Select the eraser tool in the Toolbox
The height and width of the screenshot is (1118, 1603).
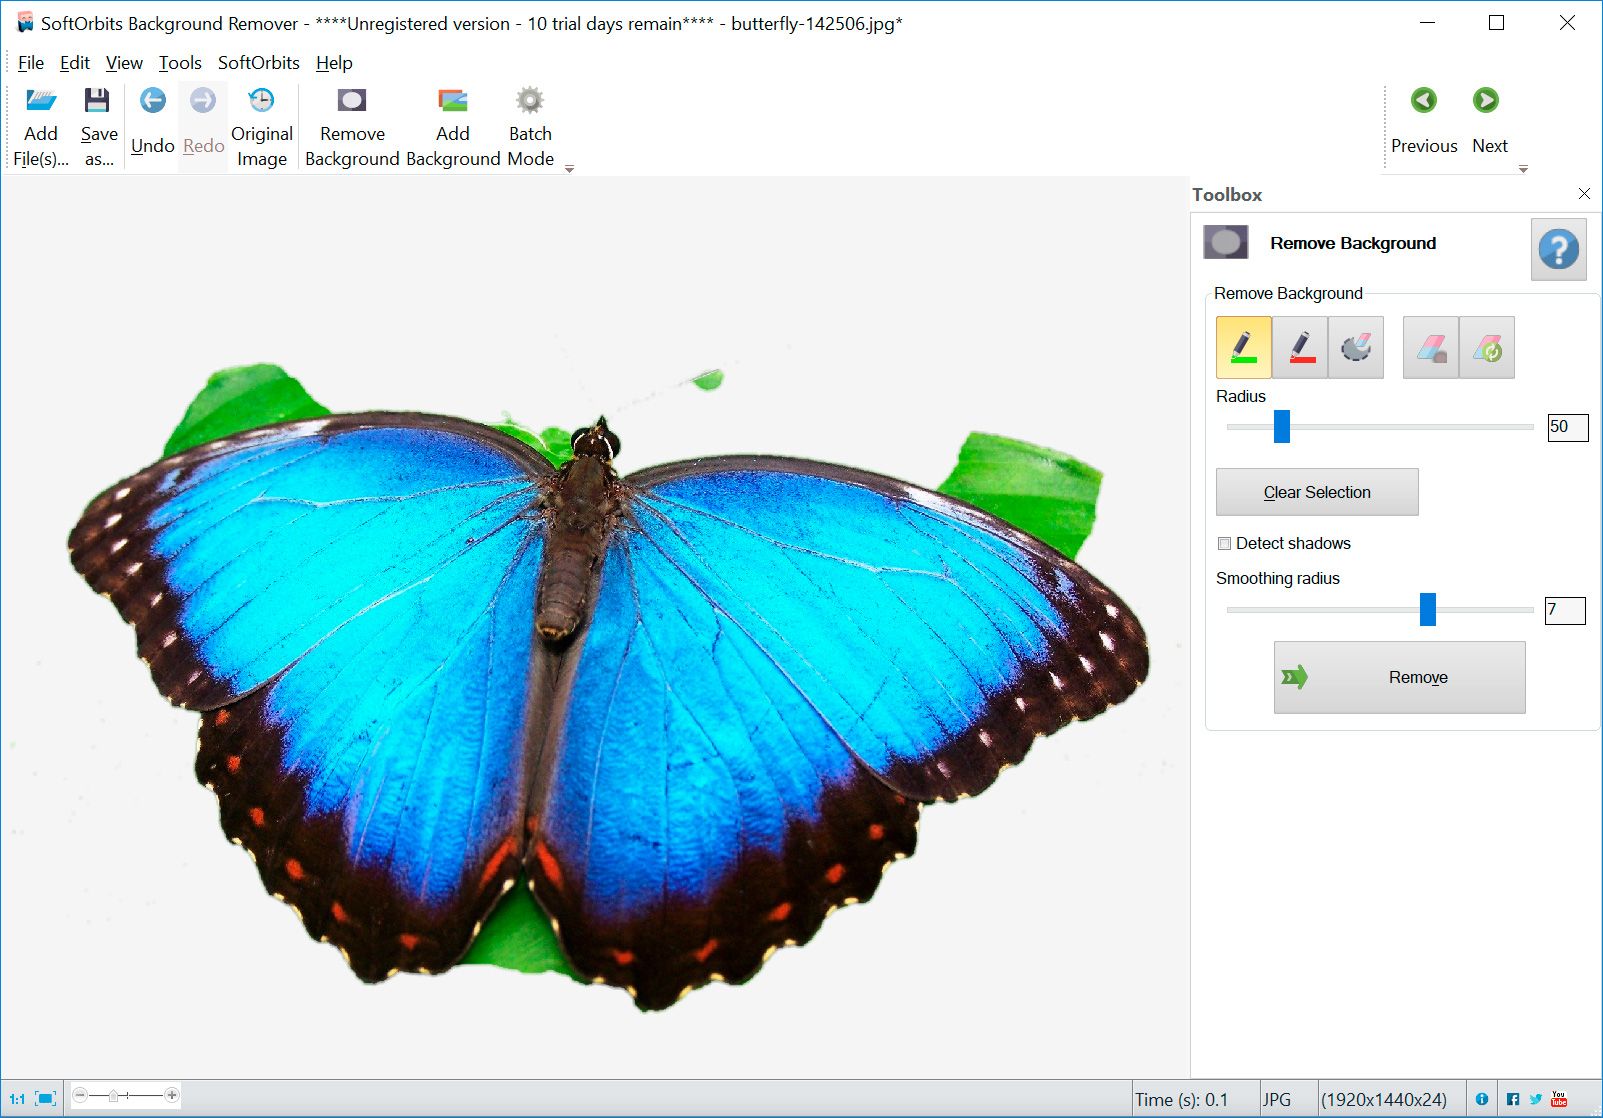click(1430, 347)
